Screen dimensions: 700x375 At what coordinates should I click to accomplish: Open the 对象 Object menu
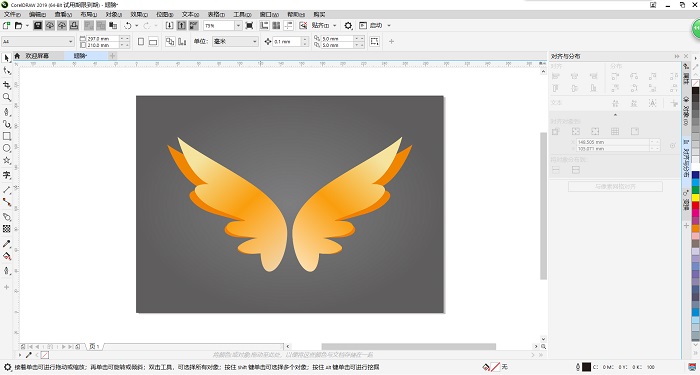113,14
